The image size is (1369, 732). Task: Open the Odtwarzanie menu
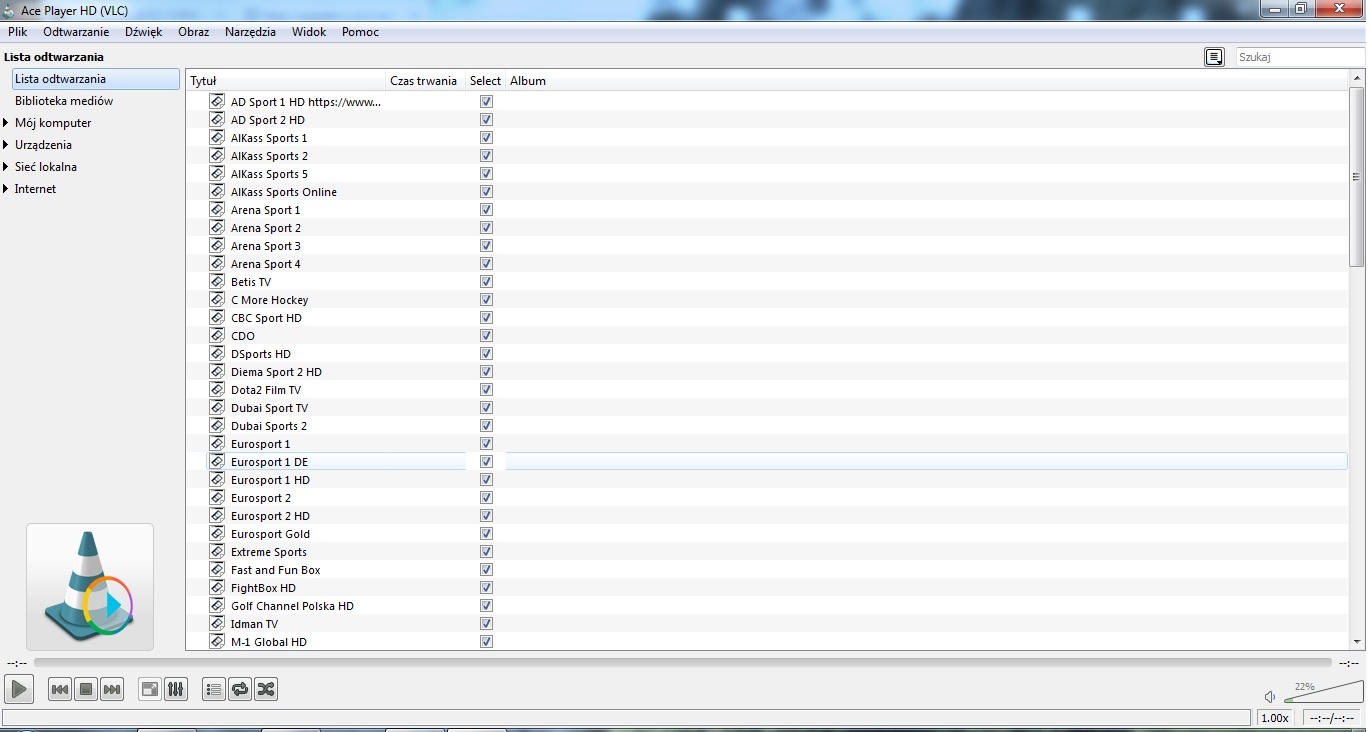pos(76,32)
